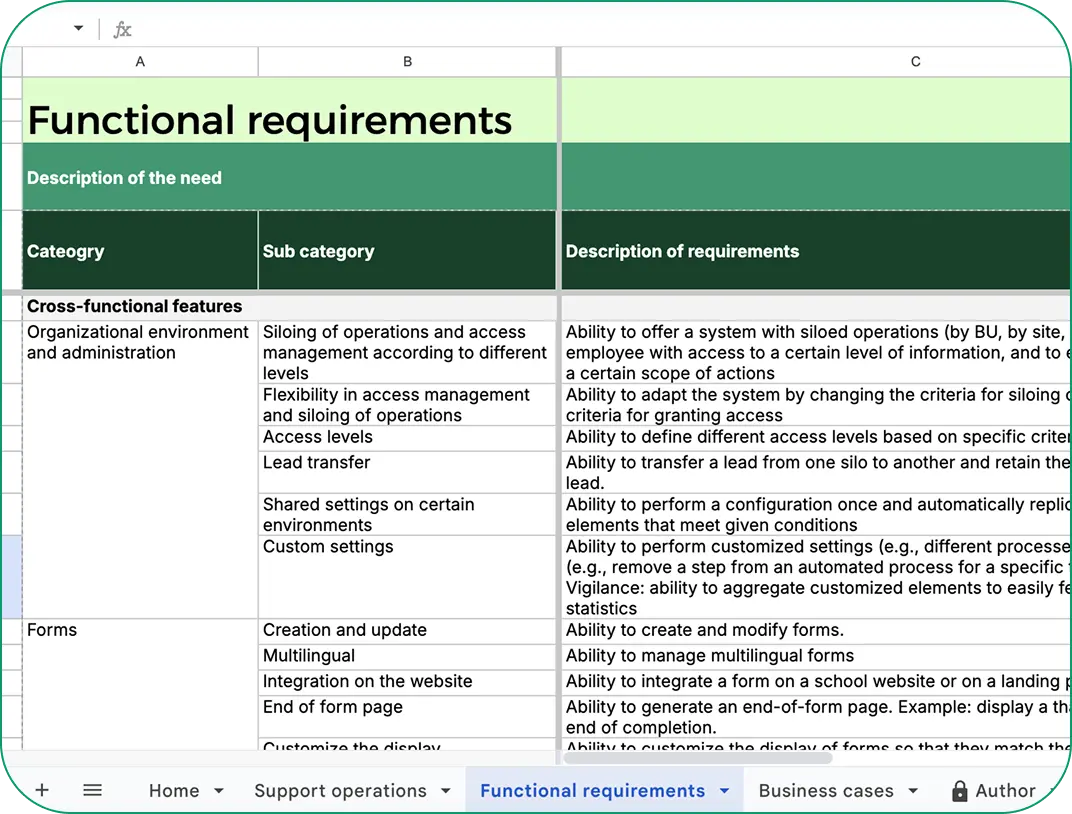Switch to the Author sheet tab

[1005, 791]
